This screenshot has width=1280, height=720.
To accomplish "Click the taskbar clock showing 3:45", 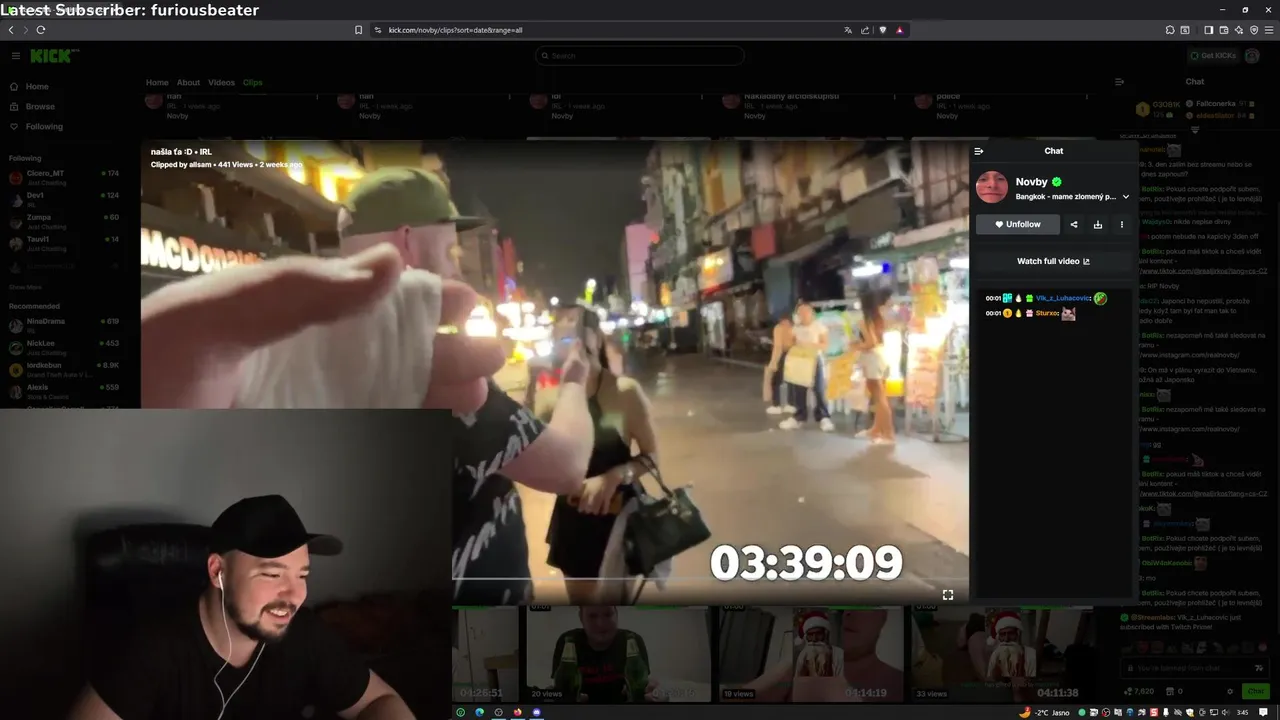I will (x=1242, y=712).
